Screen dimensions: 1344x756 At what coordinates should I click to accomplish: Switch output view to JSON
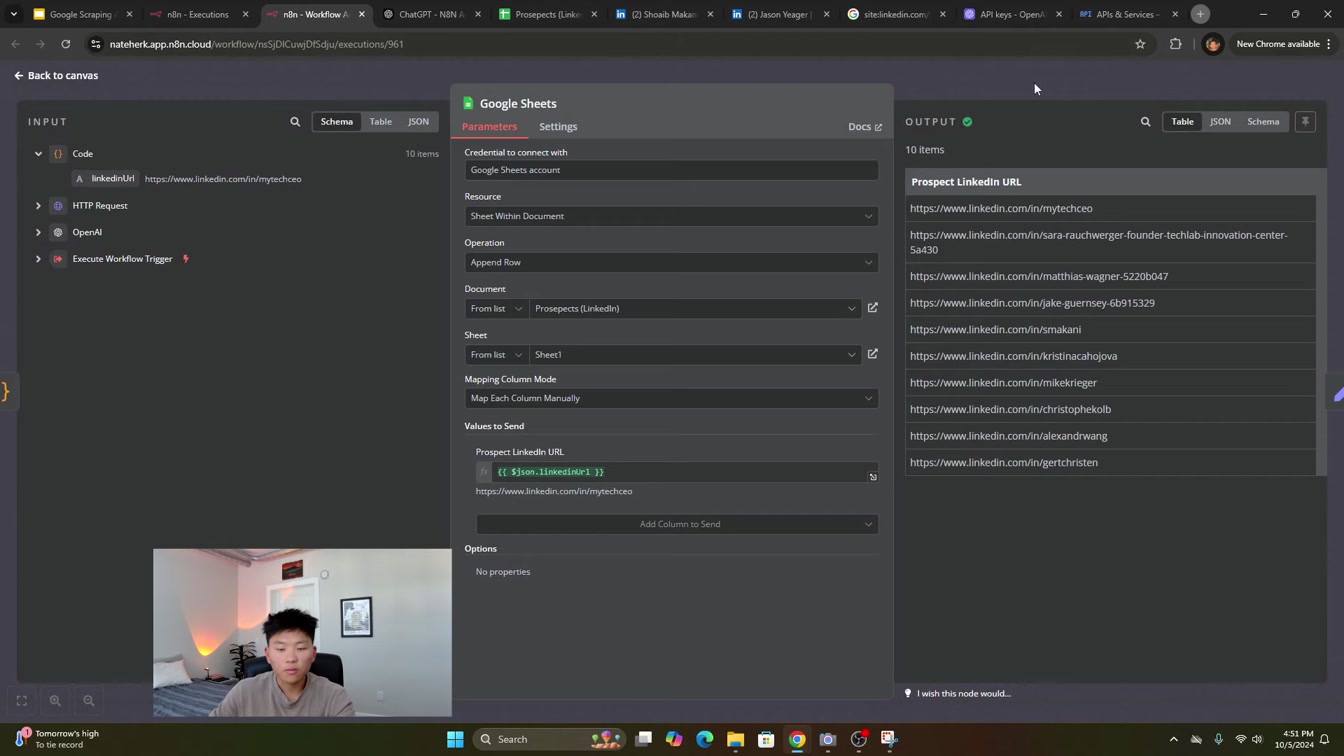[1220, 122]
